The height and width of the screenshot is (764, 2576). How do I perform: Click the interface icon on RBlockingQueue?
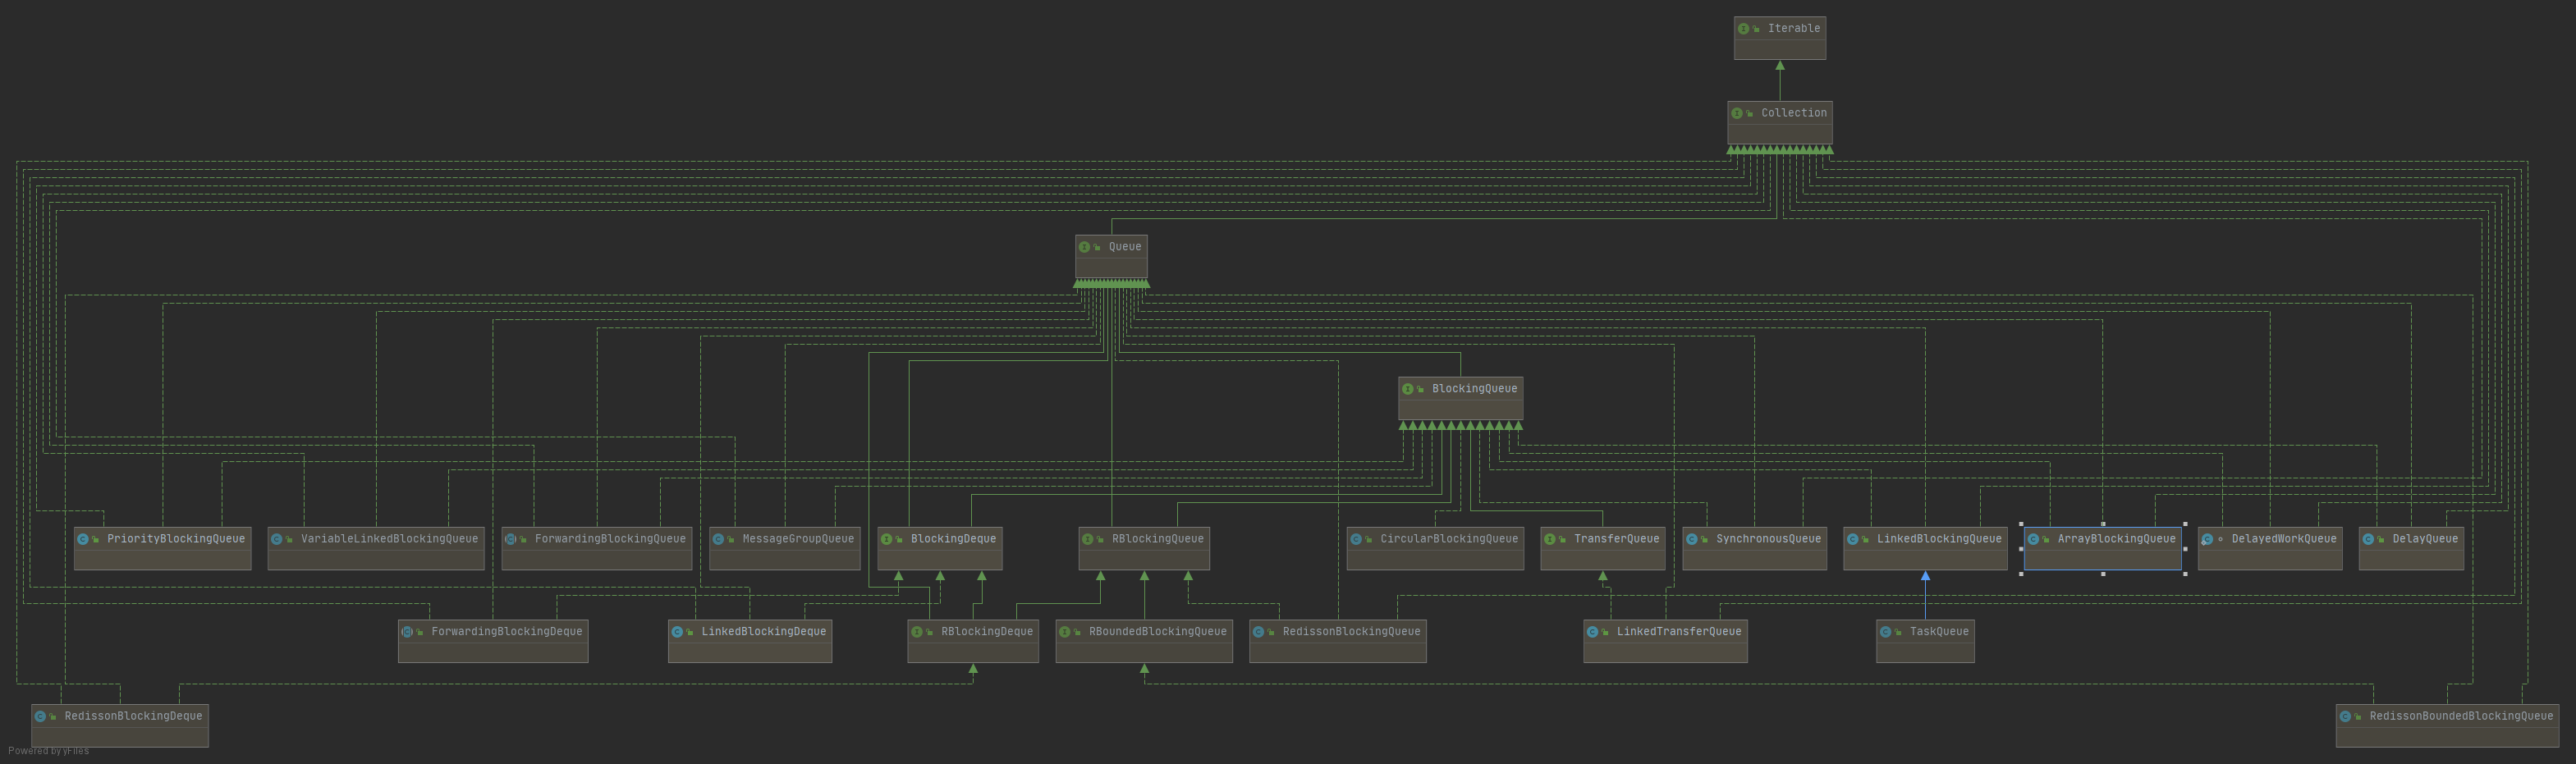(x=1087, y=539)
